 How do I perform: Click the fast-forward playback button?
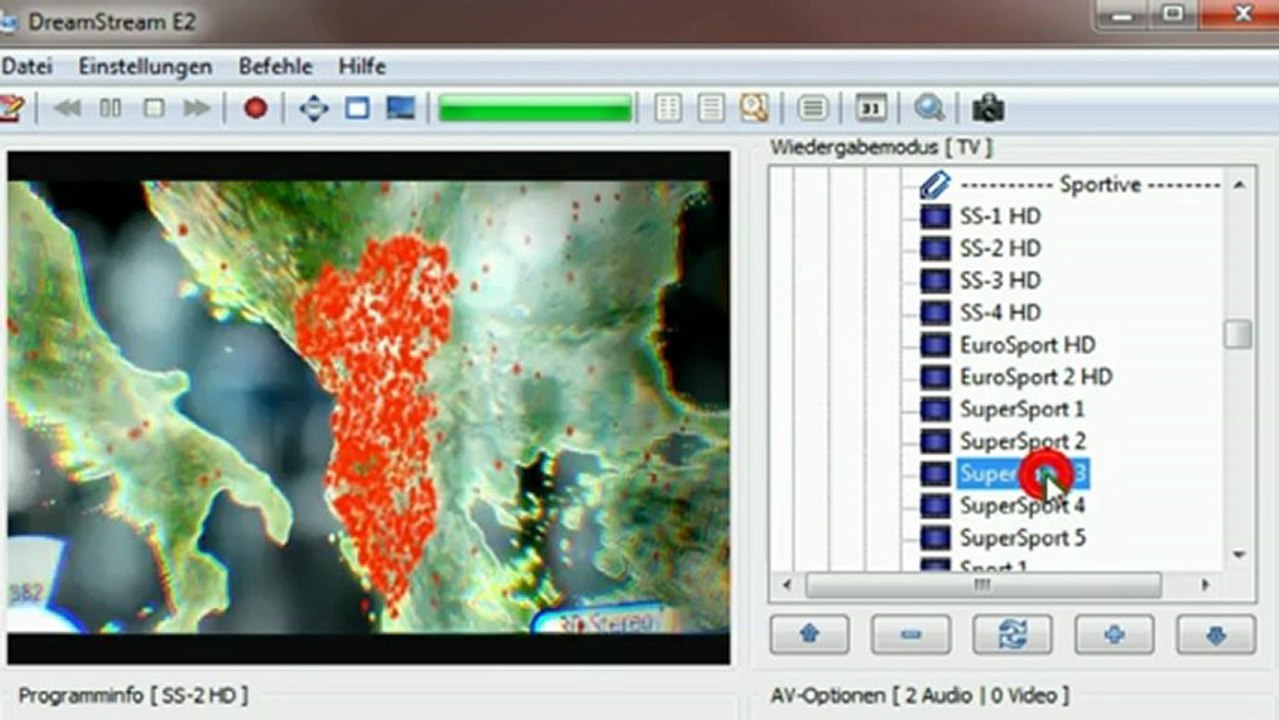[x=197, y=108]
